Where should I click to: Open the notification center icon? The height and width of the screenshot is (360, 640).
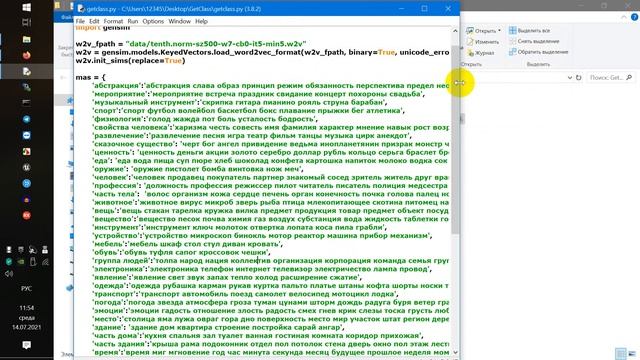click(27, 345)
